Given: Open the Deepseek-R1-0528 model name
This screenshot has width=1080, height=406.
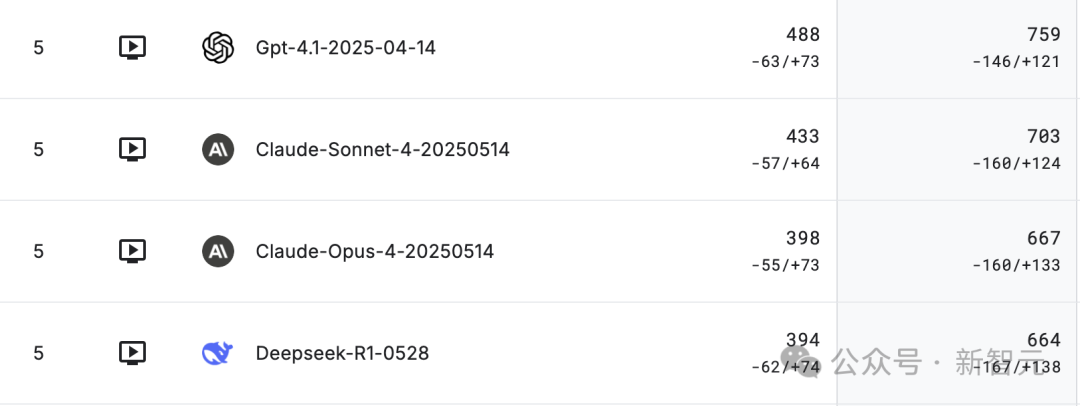Looking at the screenshot, I should click(342, 353).
